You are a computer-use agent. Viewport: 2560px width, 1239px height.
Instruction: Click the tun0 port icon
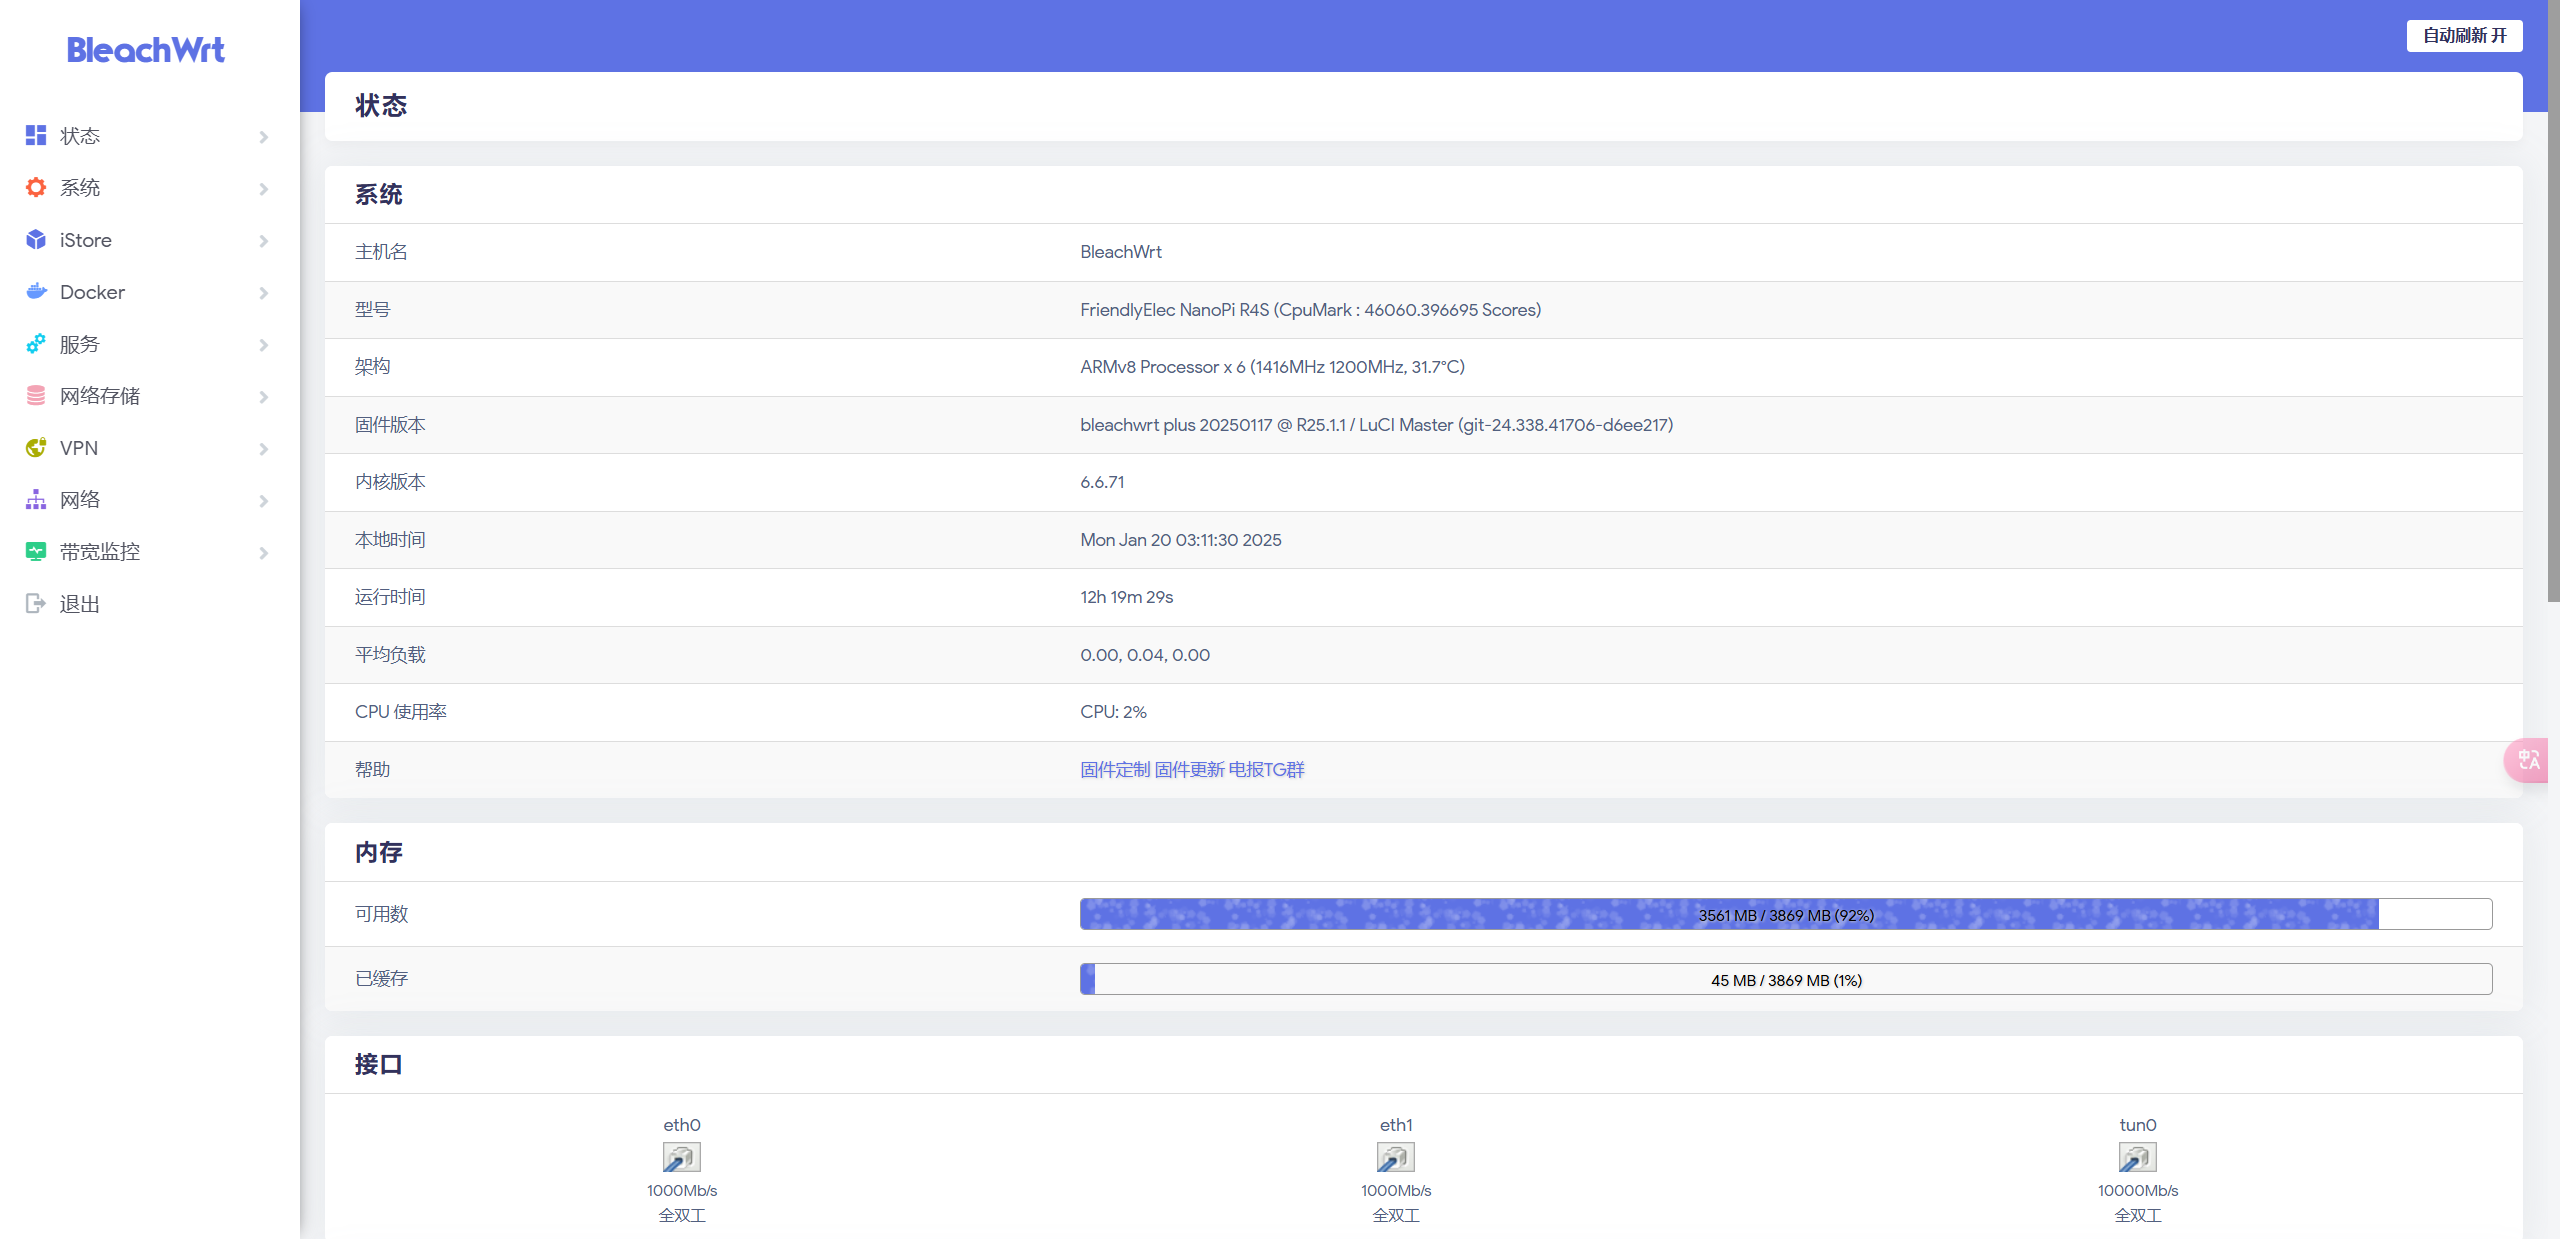(2138, 1157)
